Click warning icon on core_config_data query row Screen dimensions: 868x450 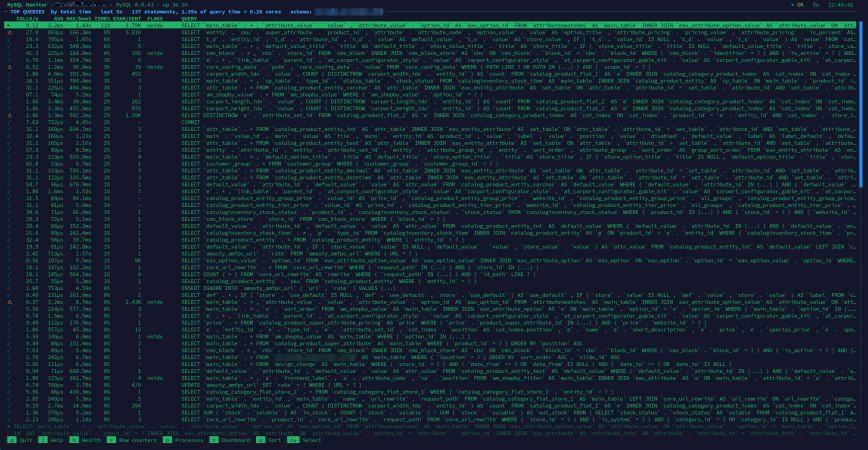click(x=9, y=67)
